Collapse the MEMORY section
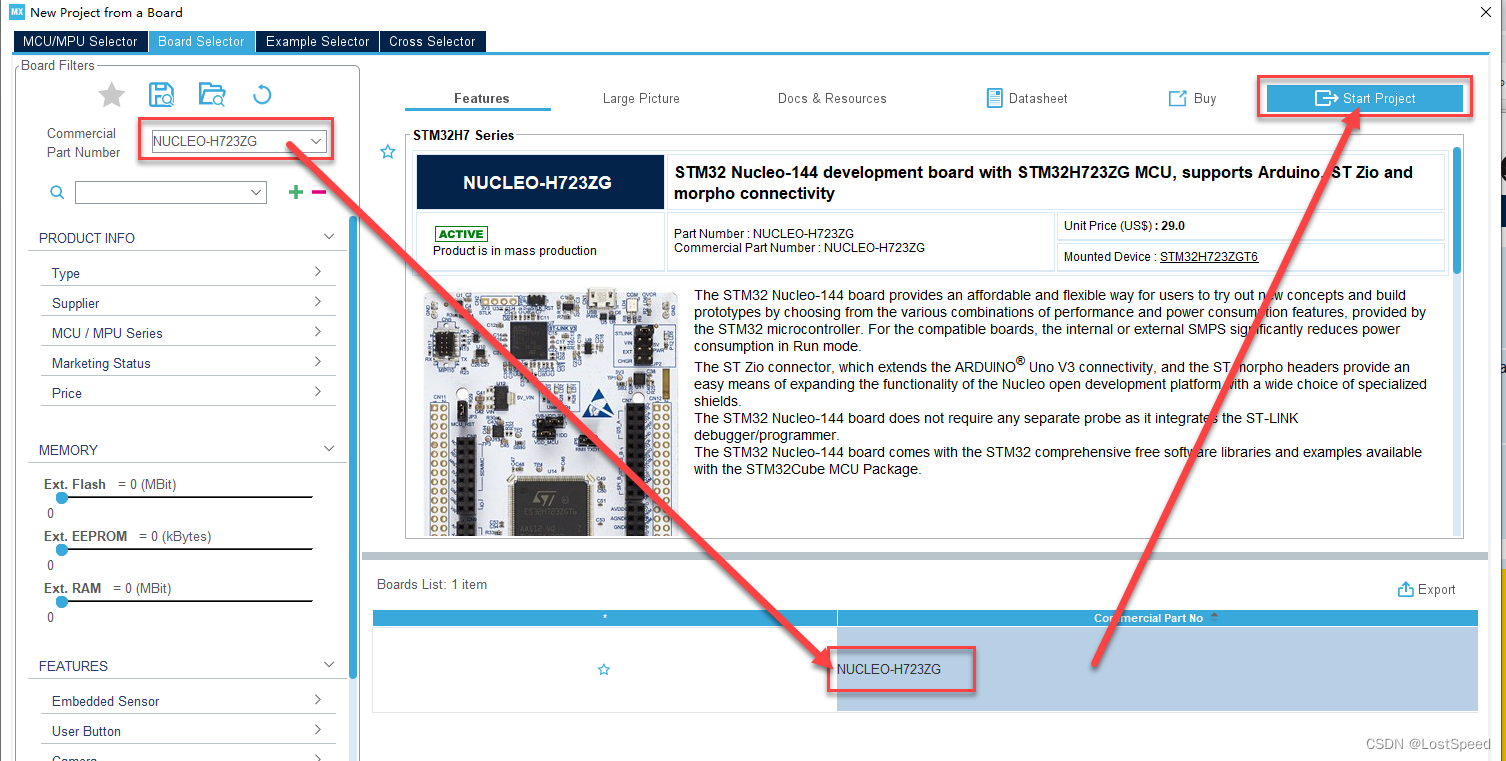This screenshot has width=1506, height=761. [x=329, y=449]
